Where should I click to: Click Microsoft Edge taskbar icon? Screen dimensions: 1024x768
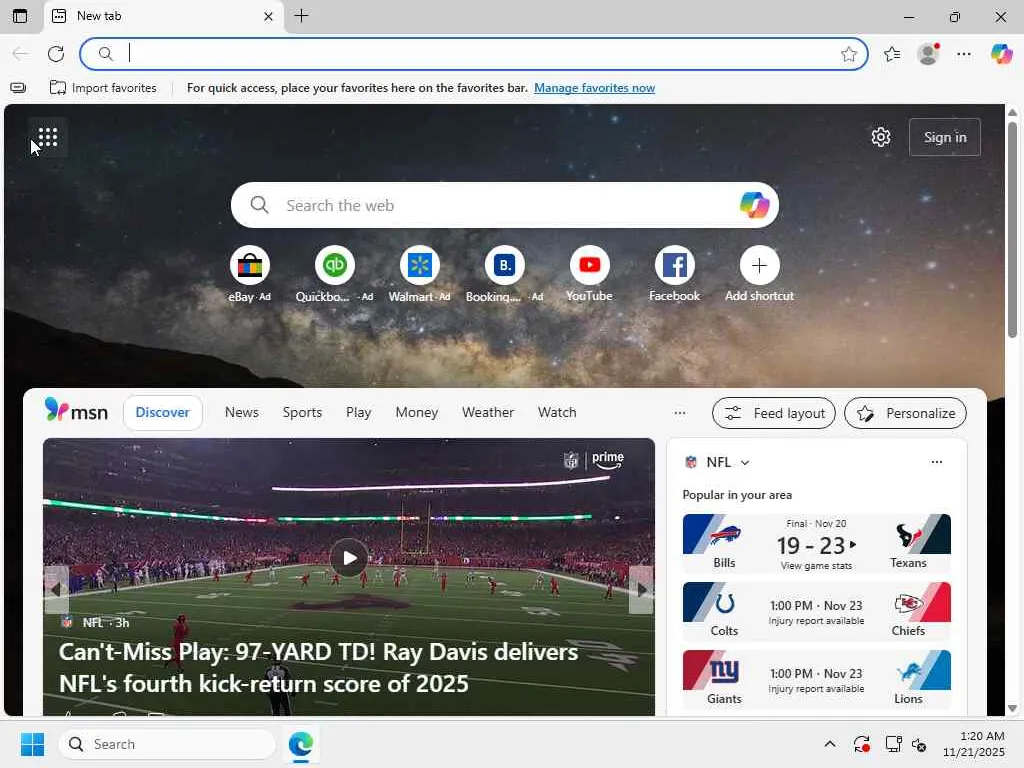(x=301, y=744)
